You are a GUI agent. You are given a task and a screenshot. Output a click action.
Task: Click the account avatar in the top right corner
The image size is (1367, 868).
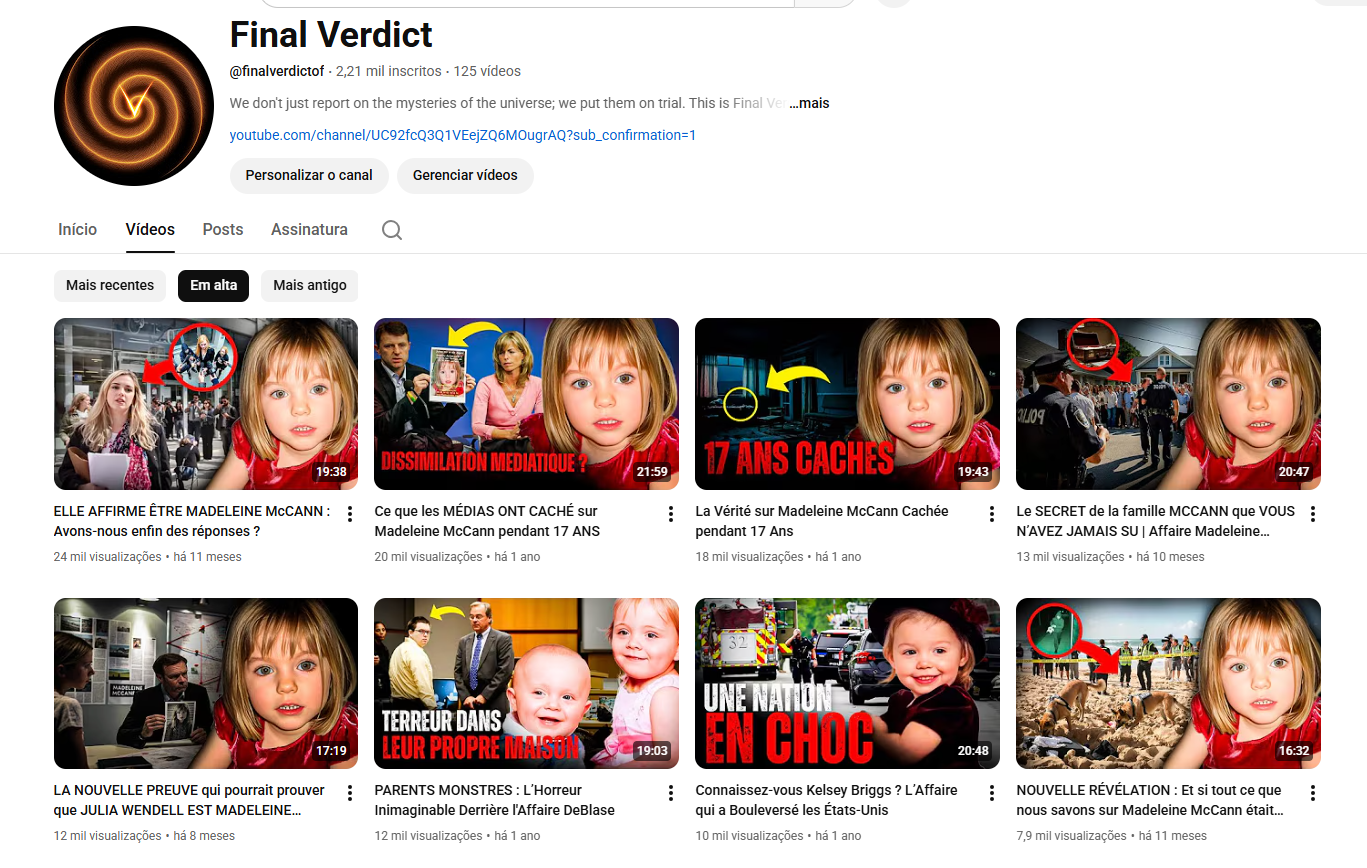pyautogui.click(x=891, y=3)
